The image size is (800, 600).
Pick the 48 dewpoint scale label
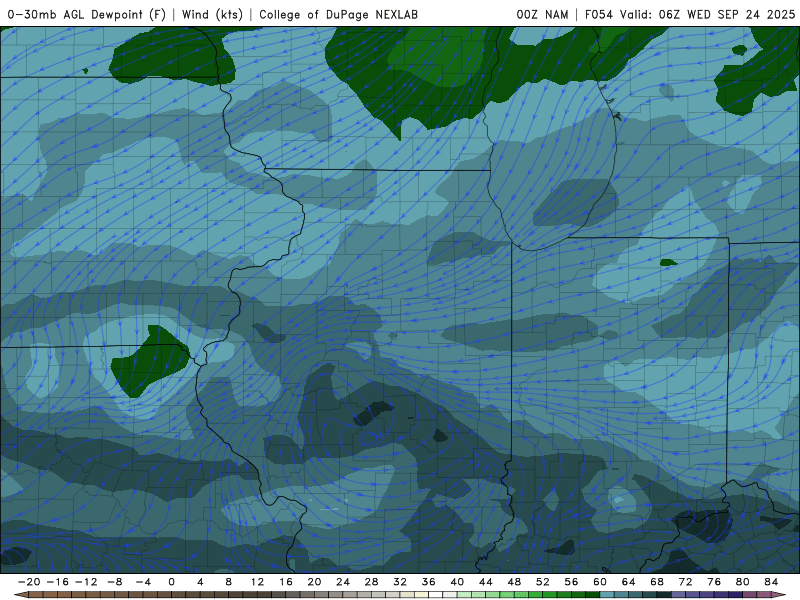tap(514, 582)
